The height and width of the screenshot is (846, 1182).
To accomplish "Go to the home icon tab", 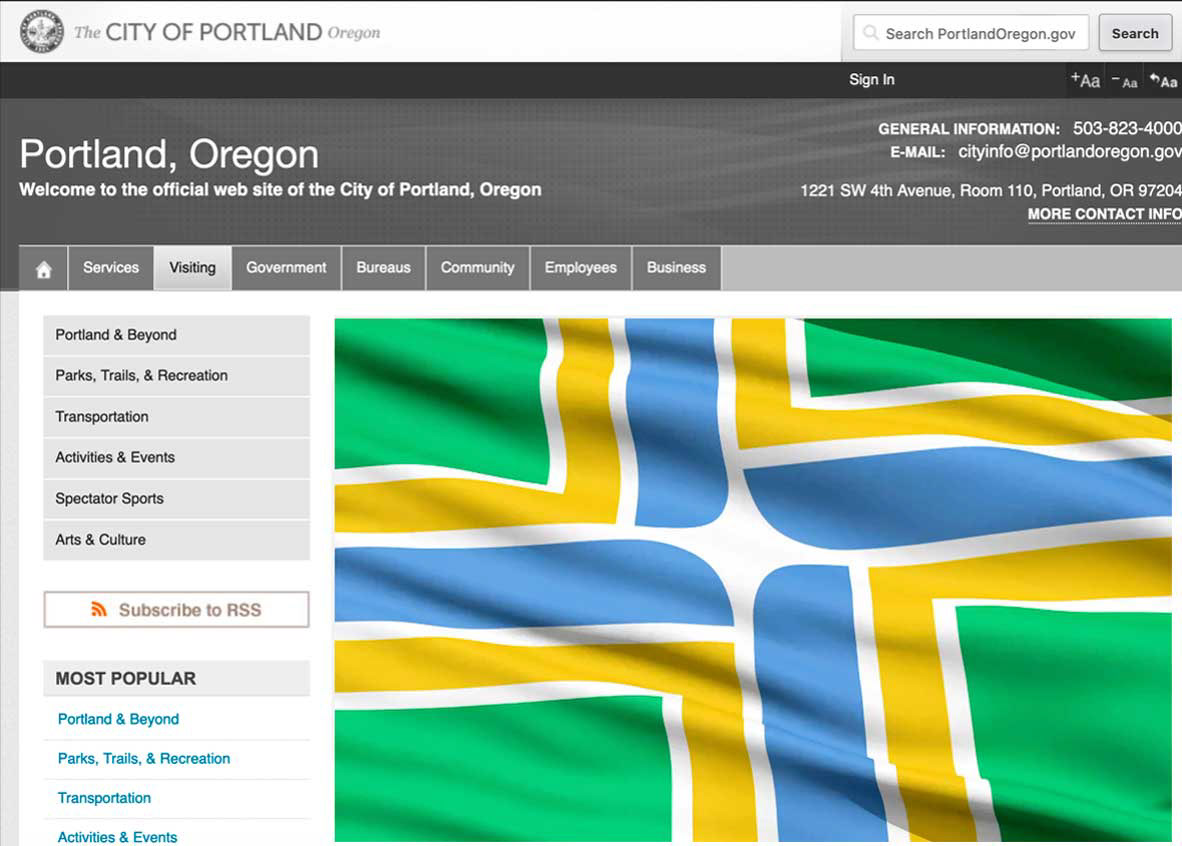I will [44, 268].
